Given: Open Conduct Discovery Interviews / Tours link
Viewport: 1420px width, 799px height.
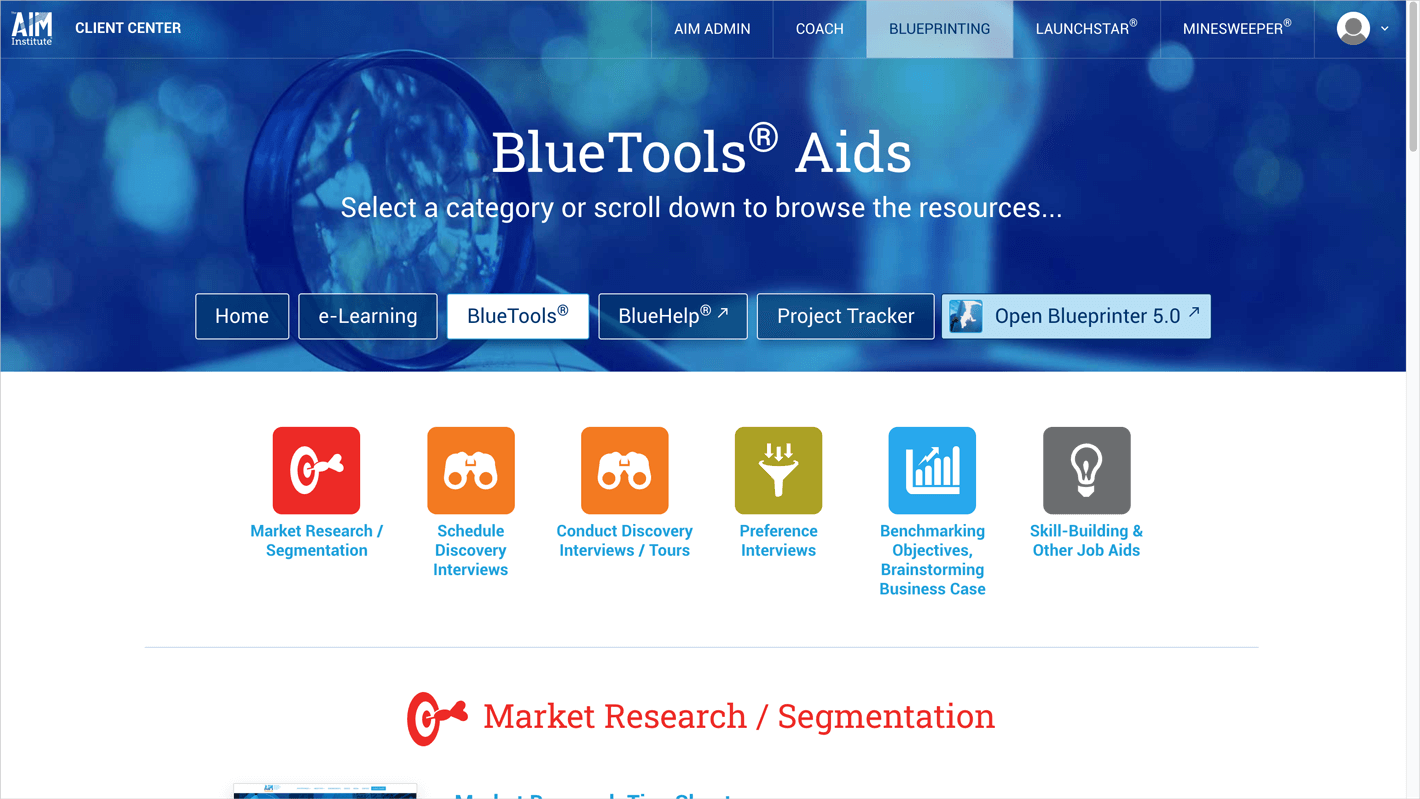Looking at the screenshot, I should click(x=625, y=541).
